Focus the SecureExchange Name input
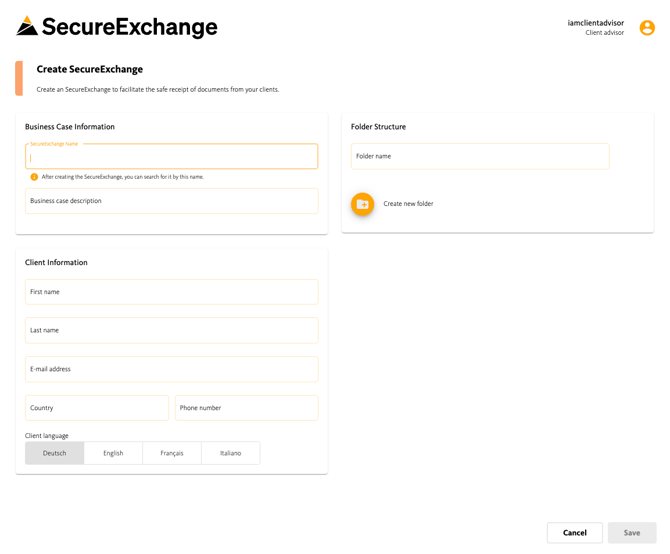 [172, 156]
